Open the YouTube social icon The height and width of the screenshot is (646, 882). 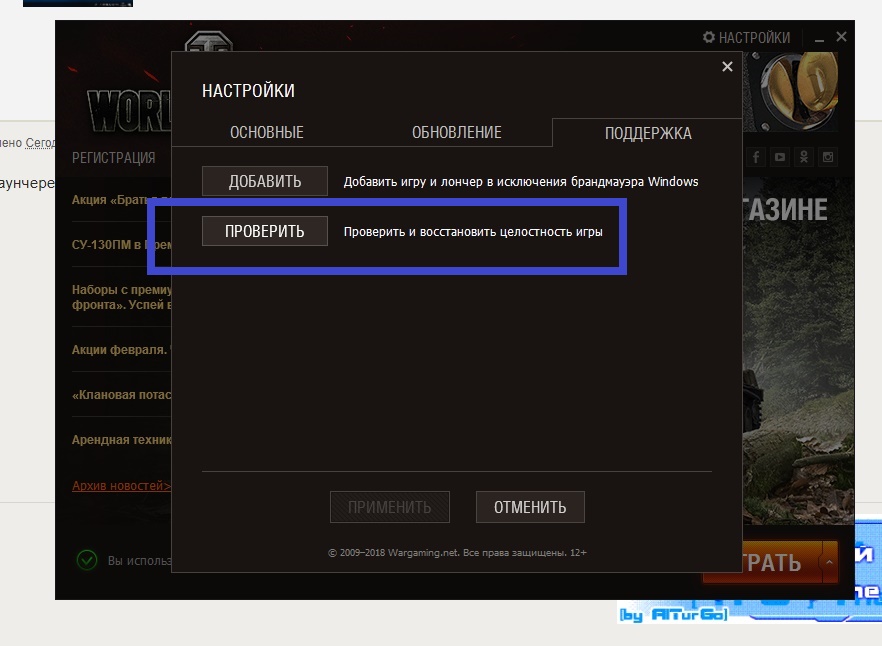point(780,157)
